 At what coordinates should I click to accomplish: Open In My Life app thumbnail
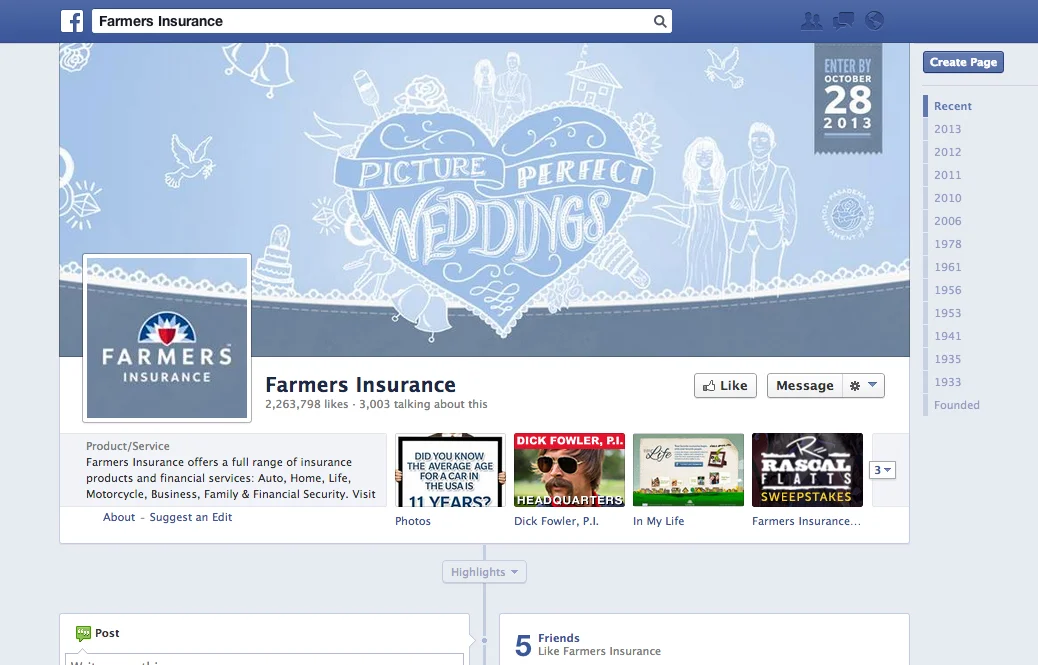click(688, 470)
